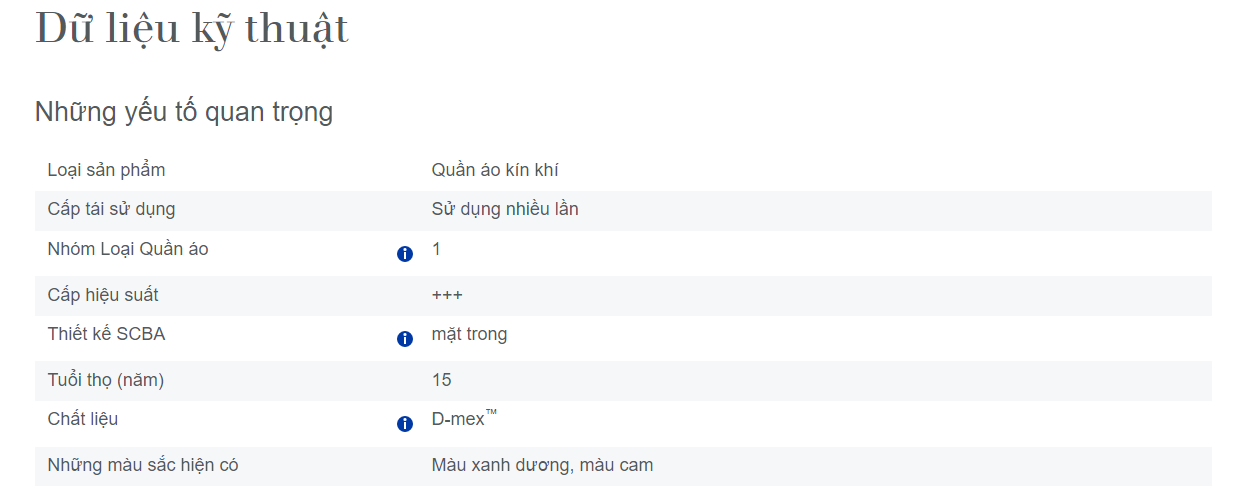Click the info icon beside Nhóm Loại Quần áo
This screenshot has height=494, width=1237.
[x=405, y=254]
